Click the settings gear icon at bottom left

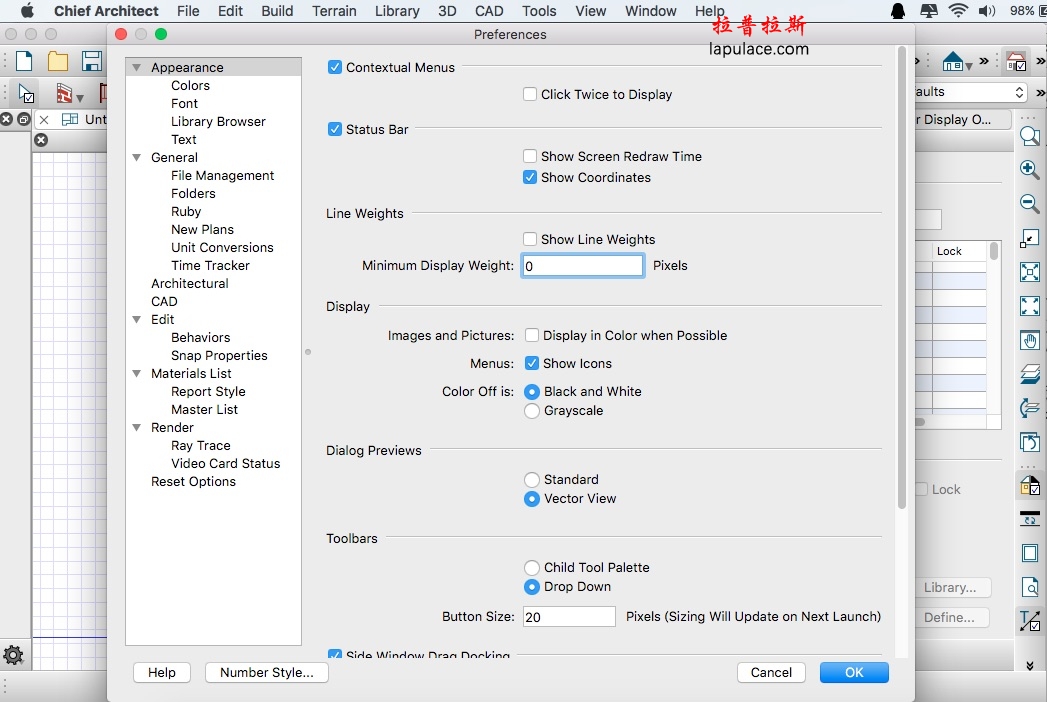pyautogui.click(x=13, y=655)
